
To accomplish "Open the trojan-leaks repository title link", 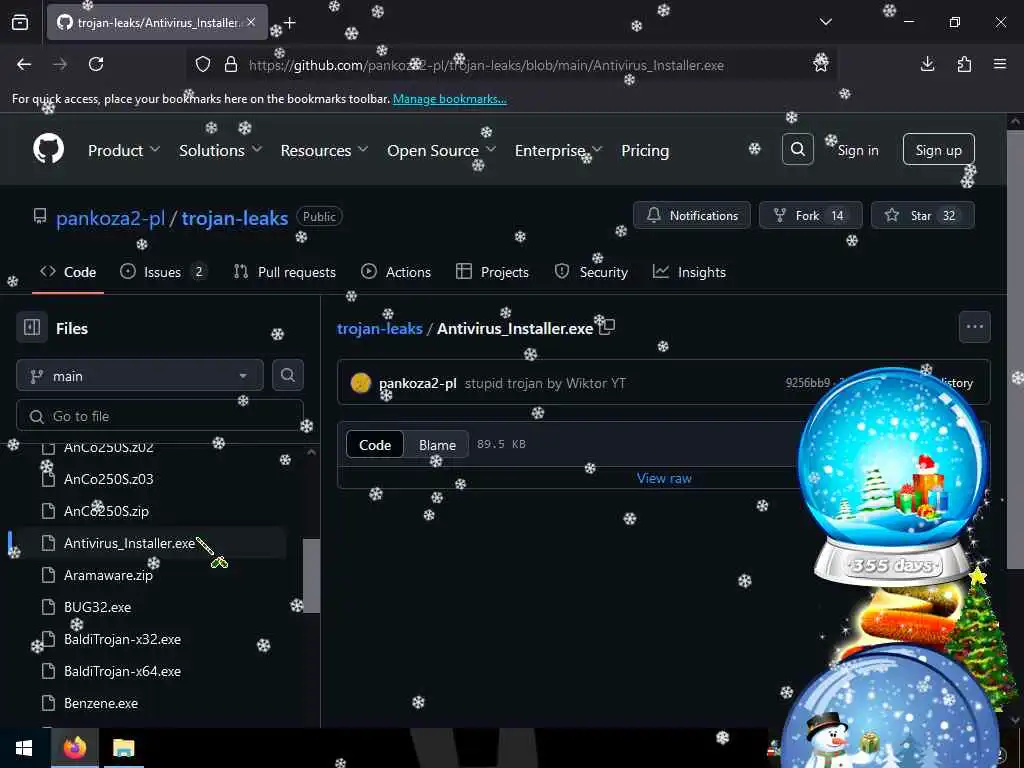I will click(234, 218).
